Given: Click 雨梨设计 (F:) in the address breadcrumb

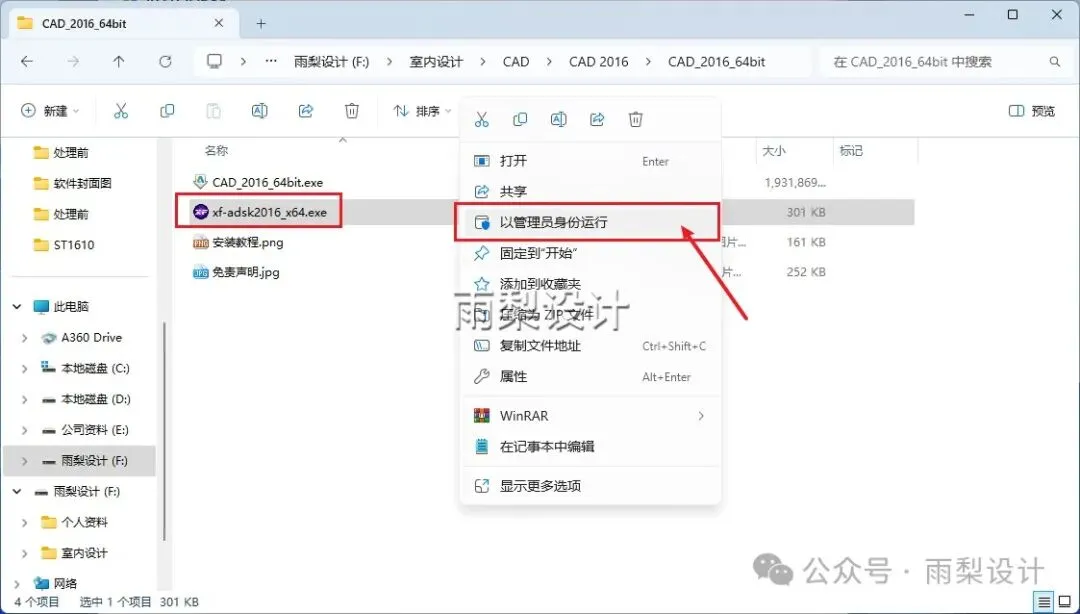Looking at the screenshot, I should tap(331, 61).
